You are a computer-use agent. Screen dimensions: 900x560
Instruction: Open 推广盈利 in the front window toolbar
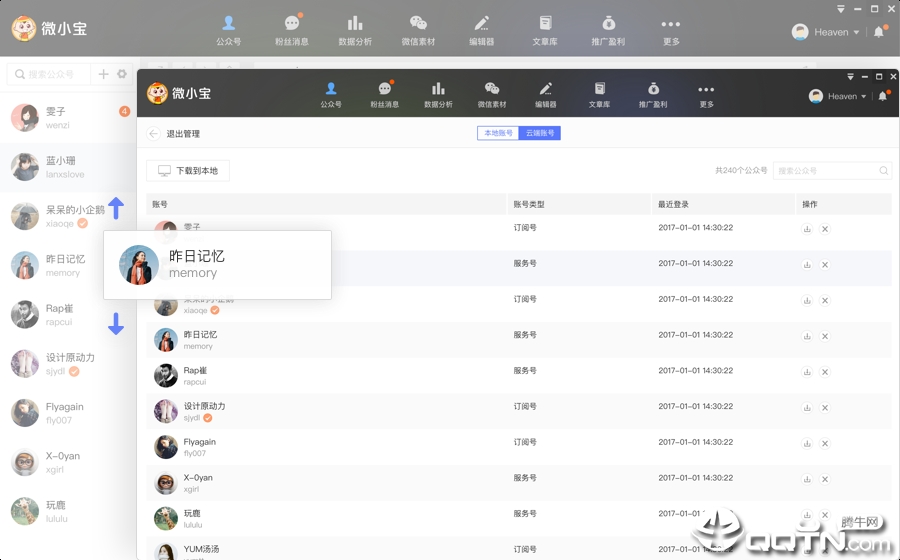pos(653,95)
